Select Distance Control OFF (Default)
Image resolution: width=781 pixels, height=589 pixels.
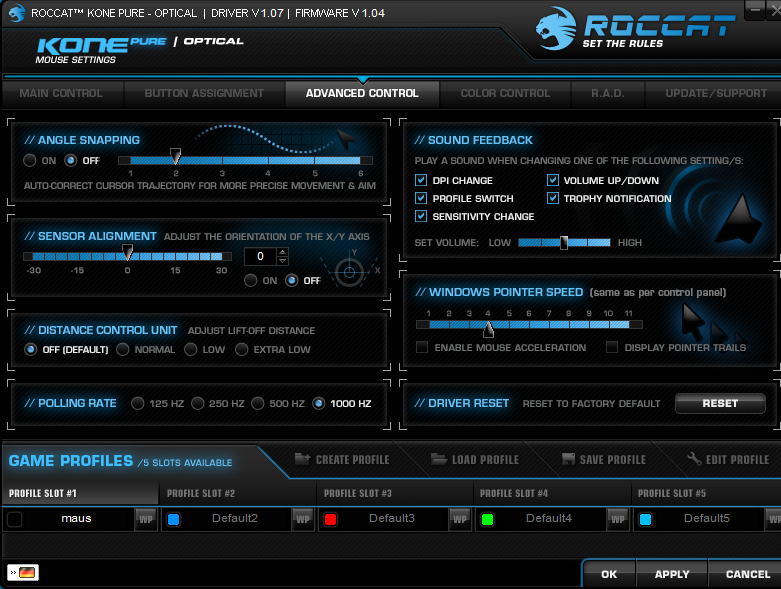coord(31,350)
